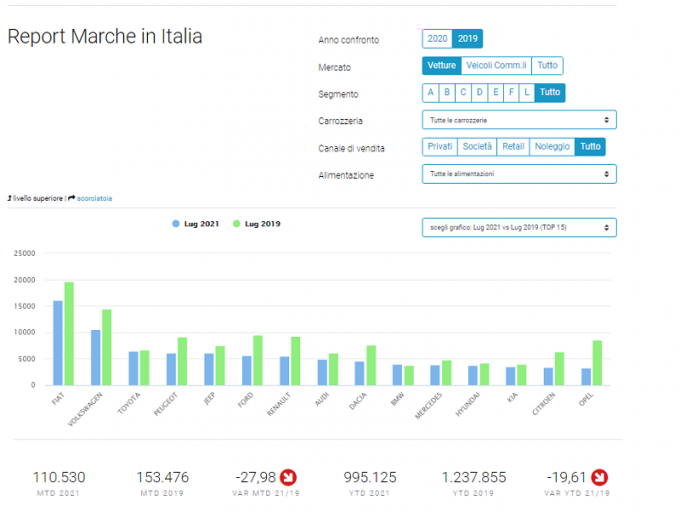Filter sales channel by Retail
Image resolution: width=680 pixels, height=512 pixels.
click(x=513, y=147)
